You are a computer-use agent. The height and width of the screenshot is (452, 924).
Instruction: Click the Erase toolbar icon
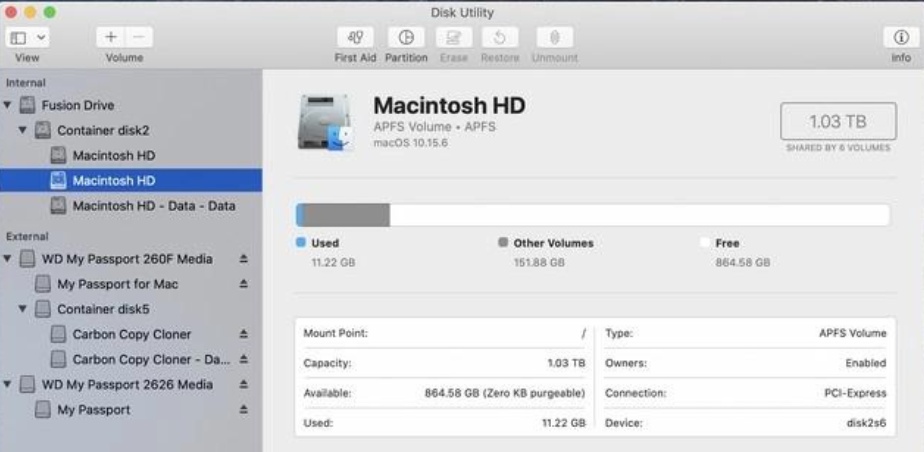click(454, 38)
